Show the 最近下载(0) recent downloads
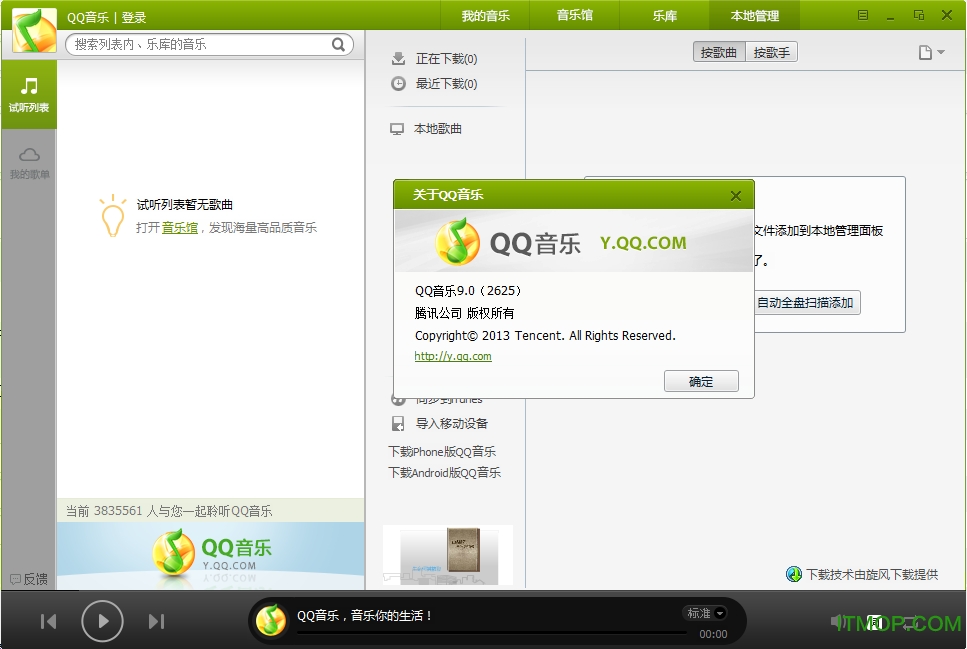 [x=435, y=83]
